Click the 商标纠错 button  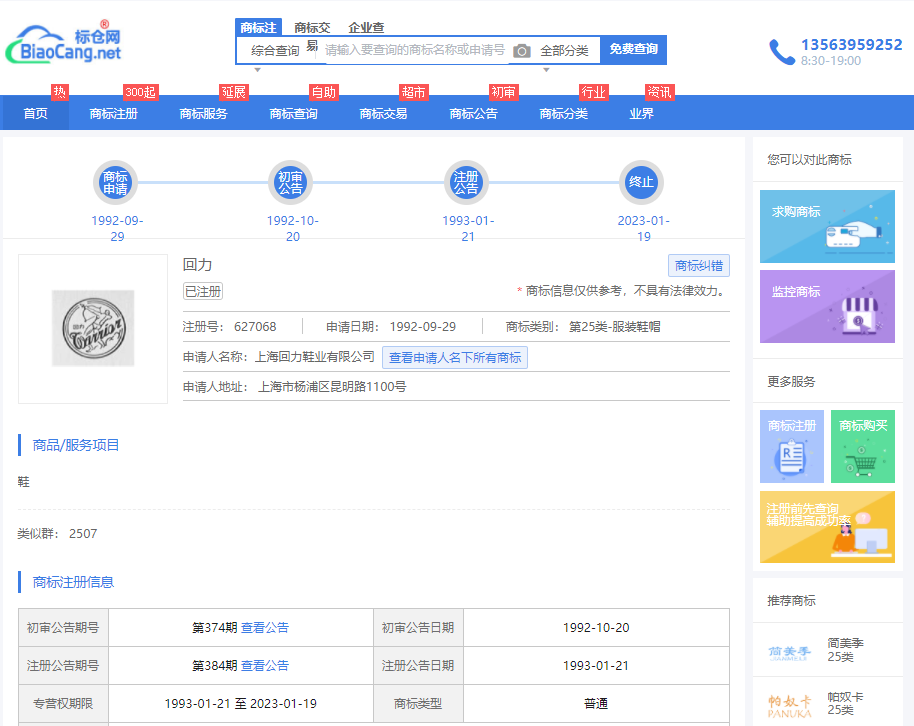699,266
